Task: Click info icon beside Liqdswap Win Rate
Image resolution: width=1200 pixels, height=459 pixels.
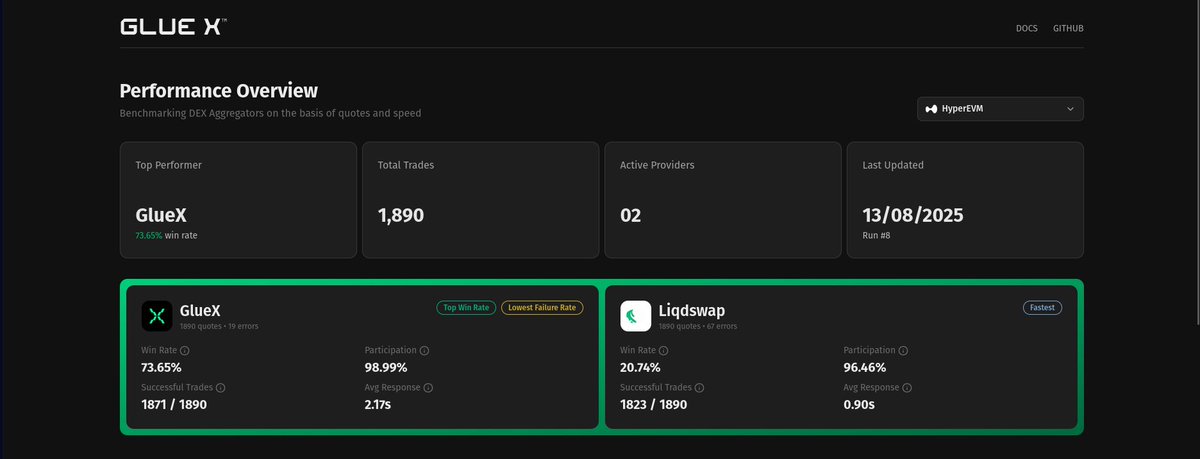Action: click(x=664, y=351)
